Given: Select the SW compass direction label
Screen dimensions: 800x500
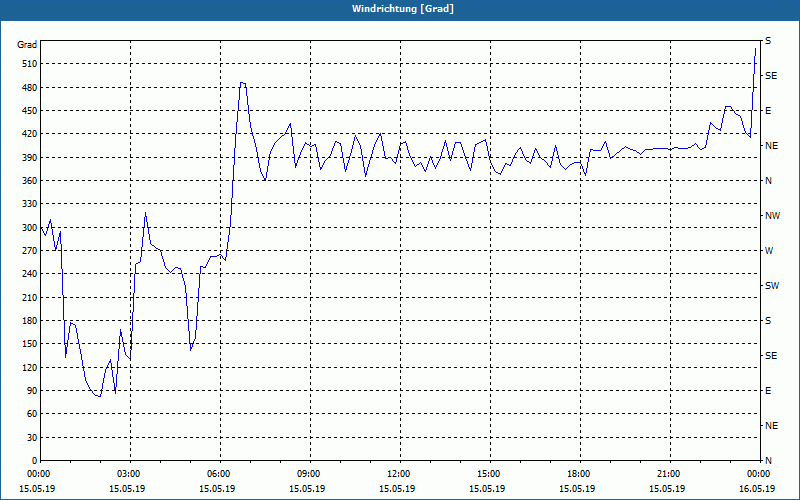Looking at the screenshot, I should pyautogui.click(x=772, y=286).
